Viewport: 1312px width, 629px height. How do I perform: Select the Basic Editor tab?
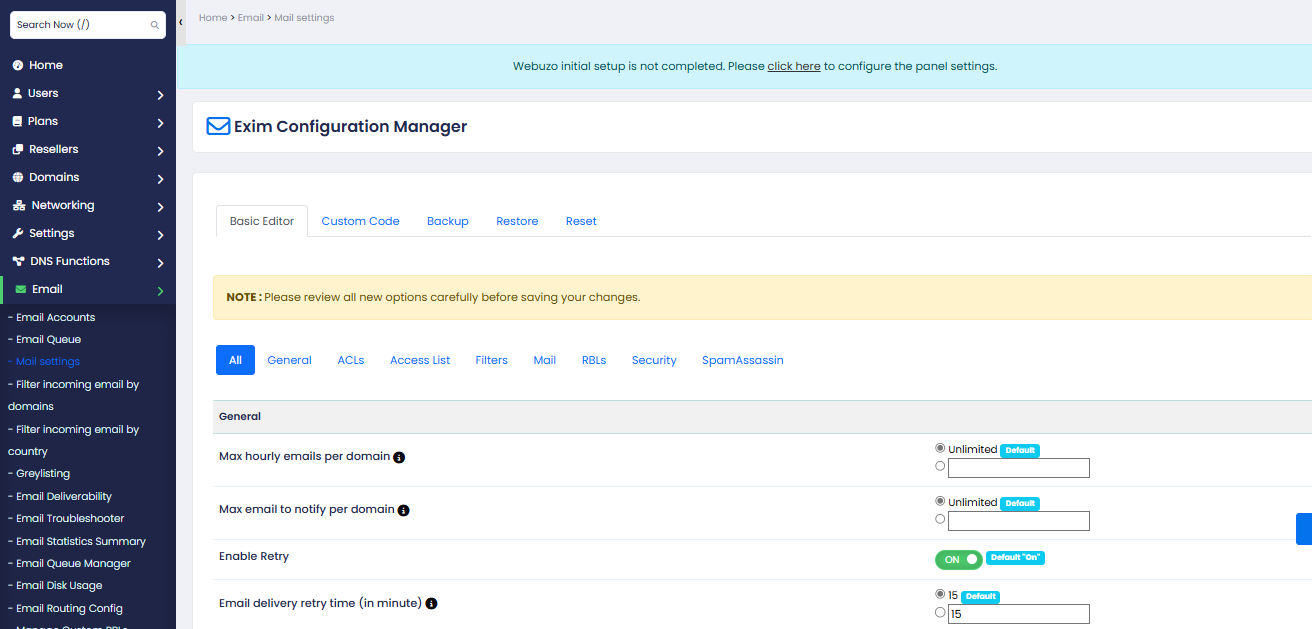pos(262,221)
